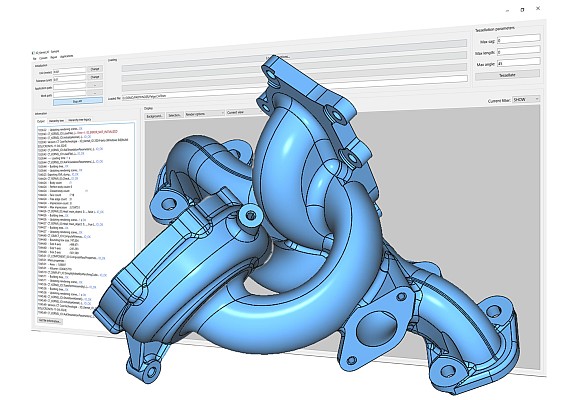Click the information button below the output log
The width and height of the screenshot is (578, 400).
coord(50,321)
